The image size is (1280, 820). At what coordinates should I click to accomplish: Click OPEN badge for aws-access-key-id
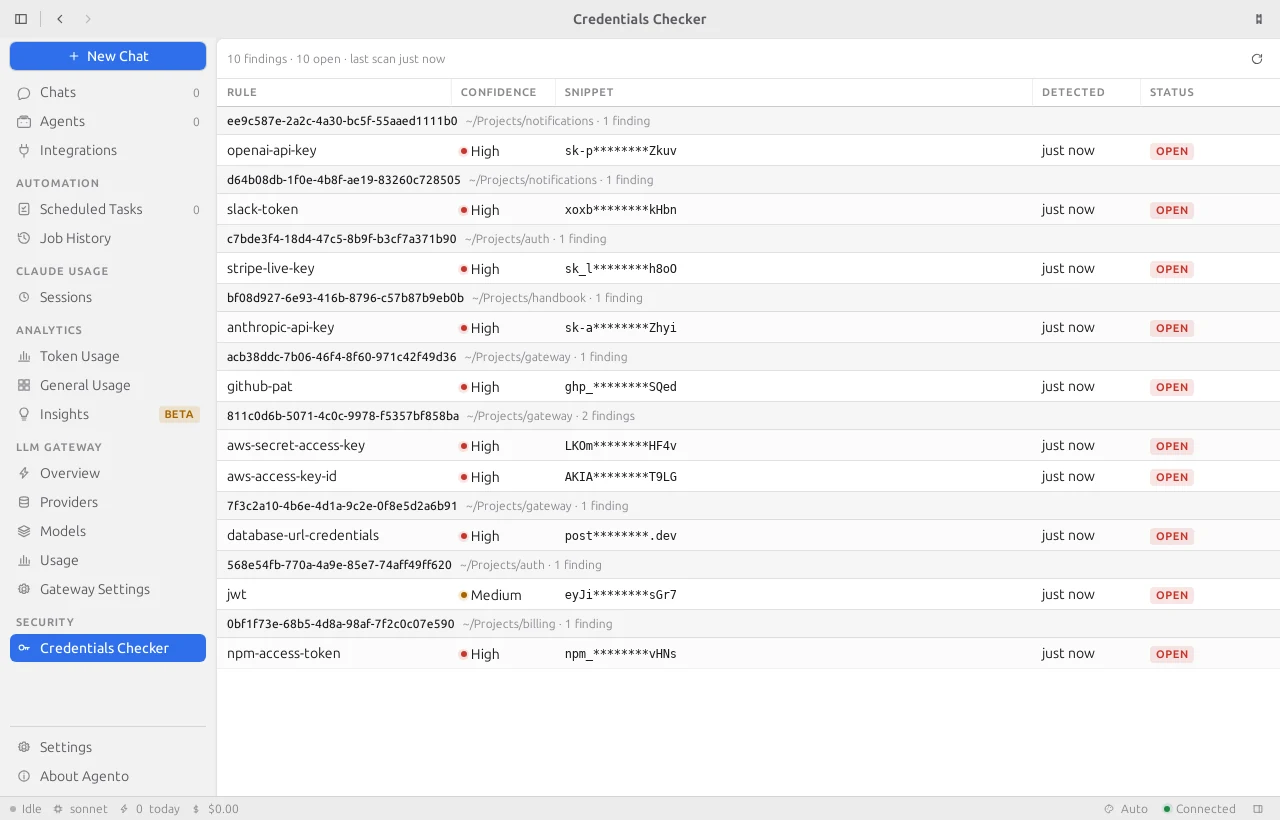(1172, 477)
